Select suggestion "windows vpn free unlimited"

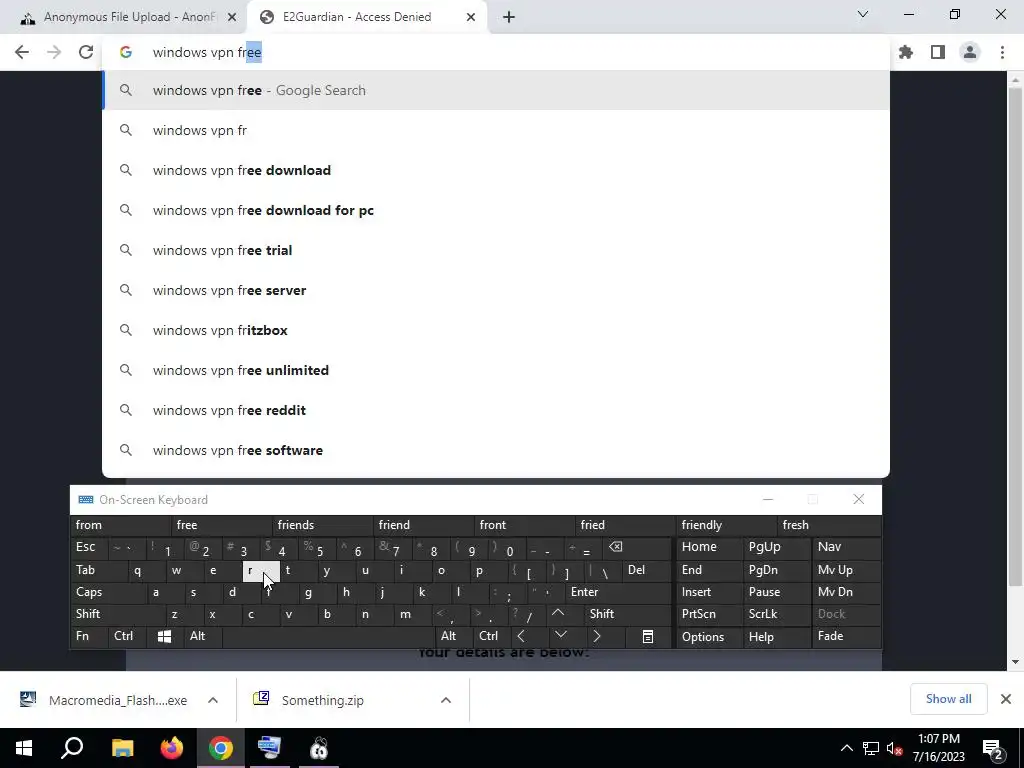click(x=496, y=370)
